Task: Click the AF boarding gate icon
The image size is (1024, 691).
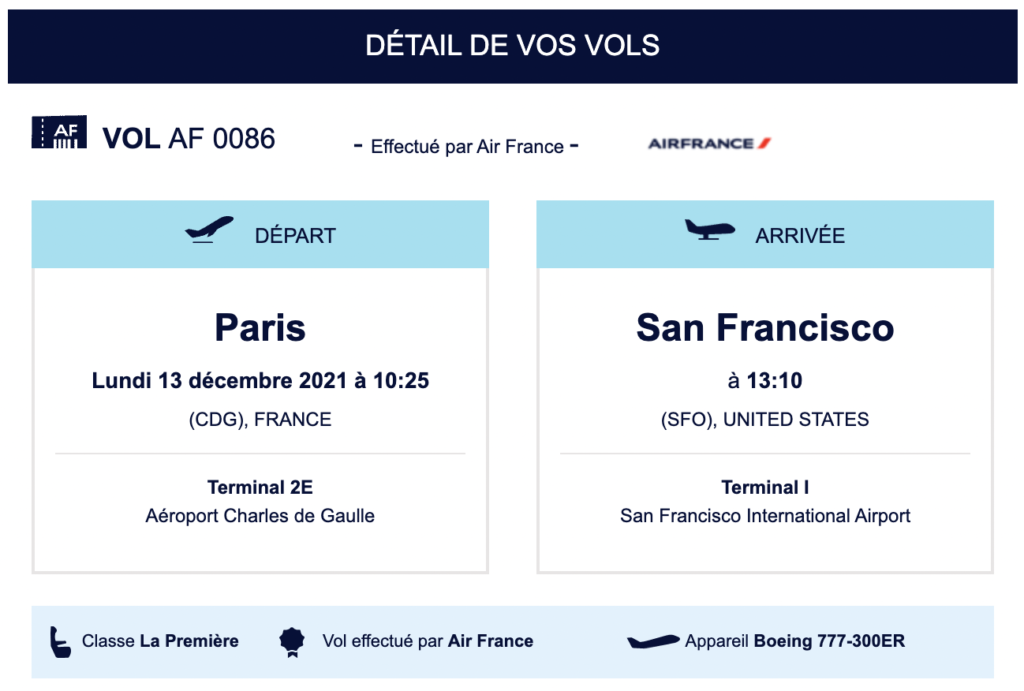Action: (59, 133)
